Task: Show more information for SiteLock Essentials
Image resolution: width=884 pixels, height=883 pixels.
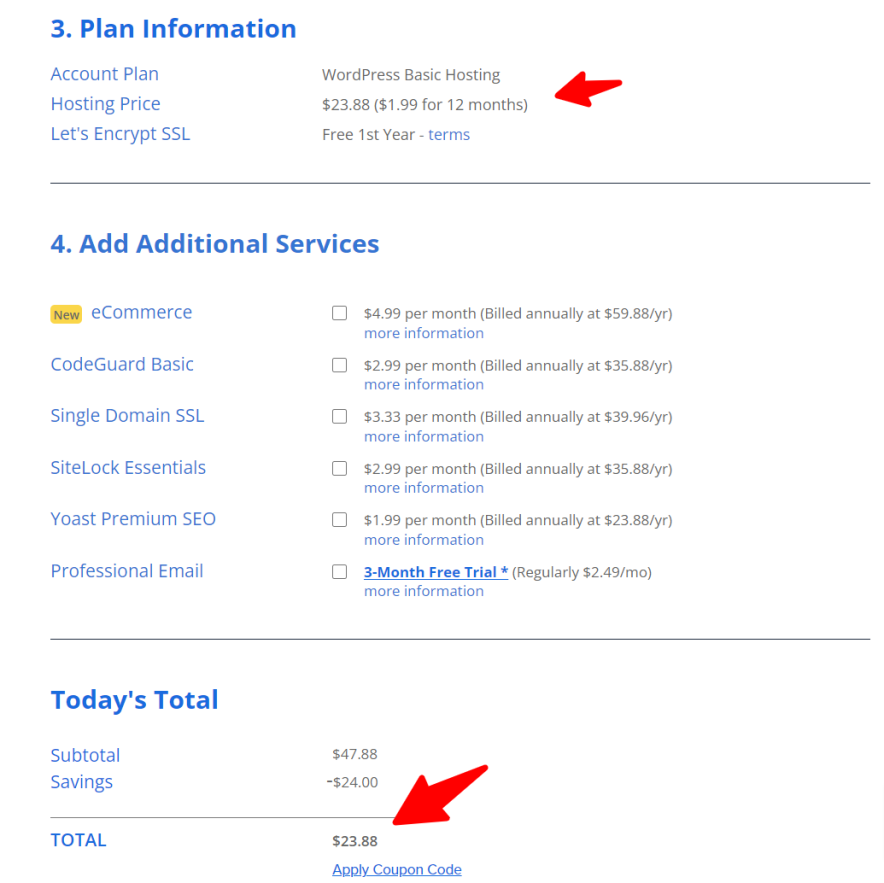Action: tap(423, 488)
